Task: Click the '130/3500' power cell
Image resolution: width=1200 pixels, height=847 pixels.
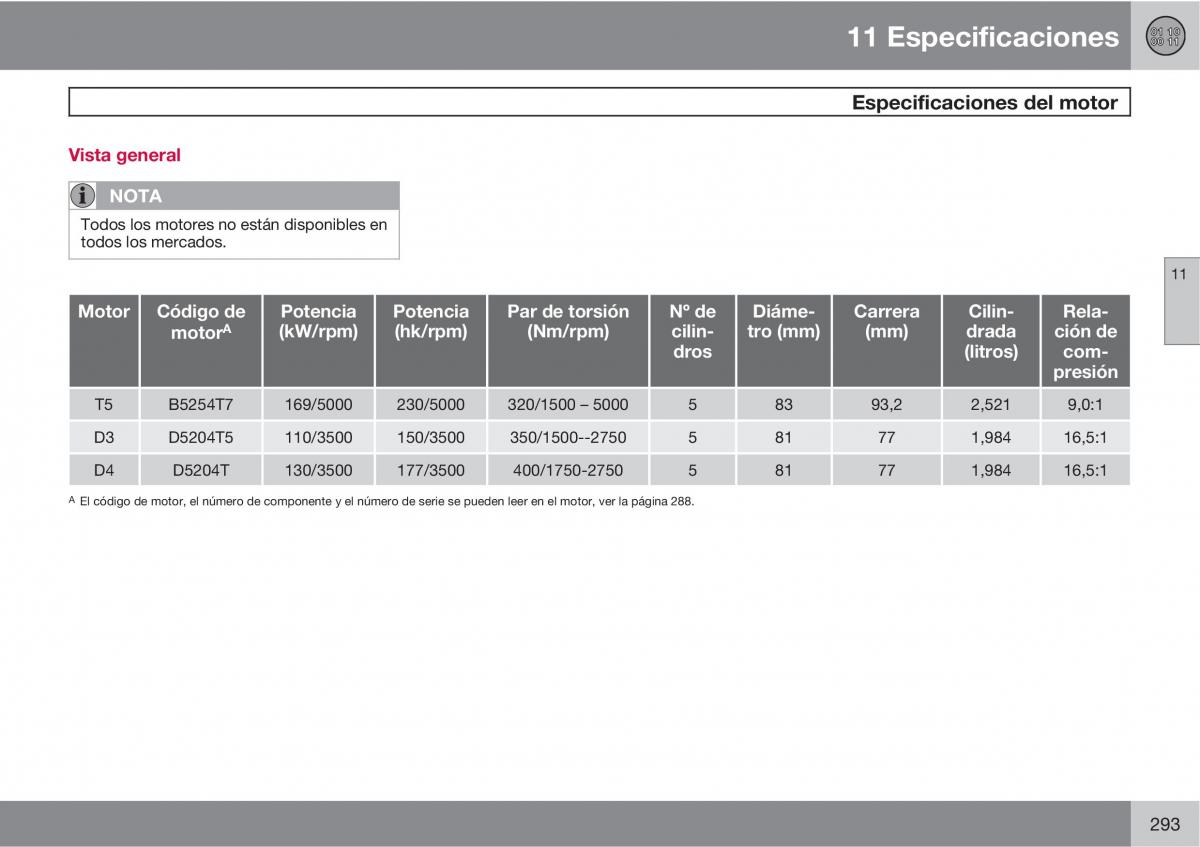Action: [318, 470]
